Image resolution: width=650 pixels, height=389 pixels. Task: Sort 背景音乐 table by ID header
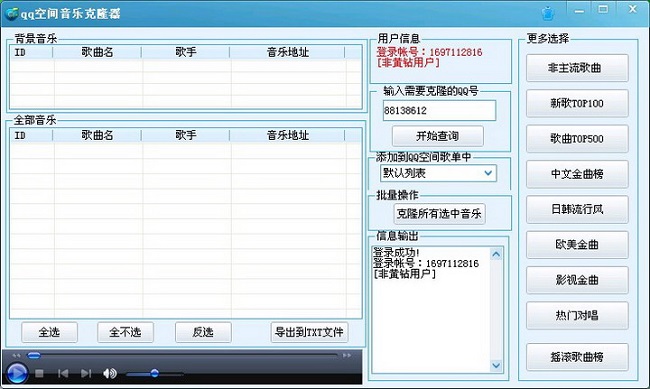tap(32, 52)
